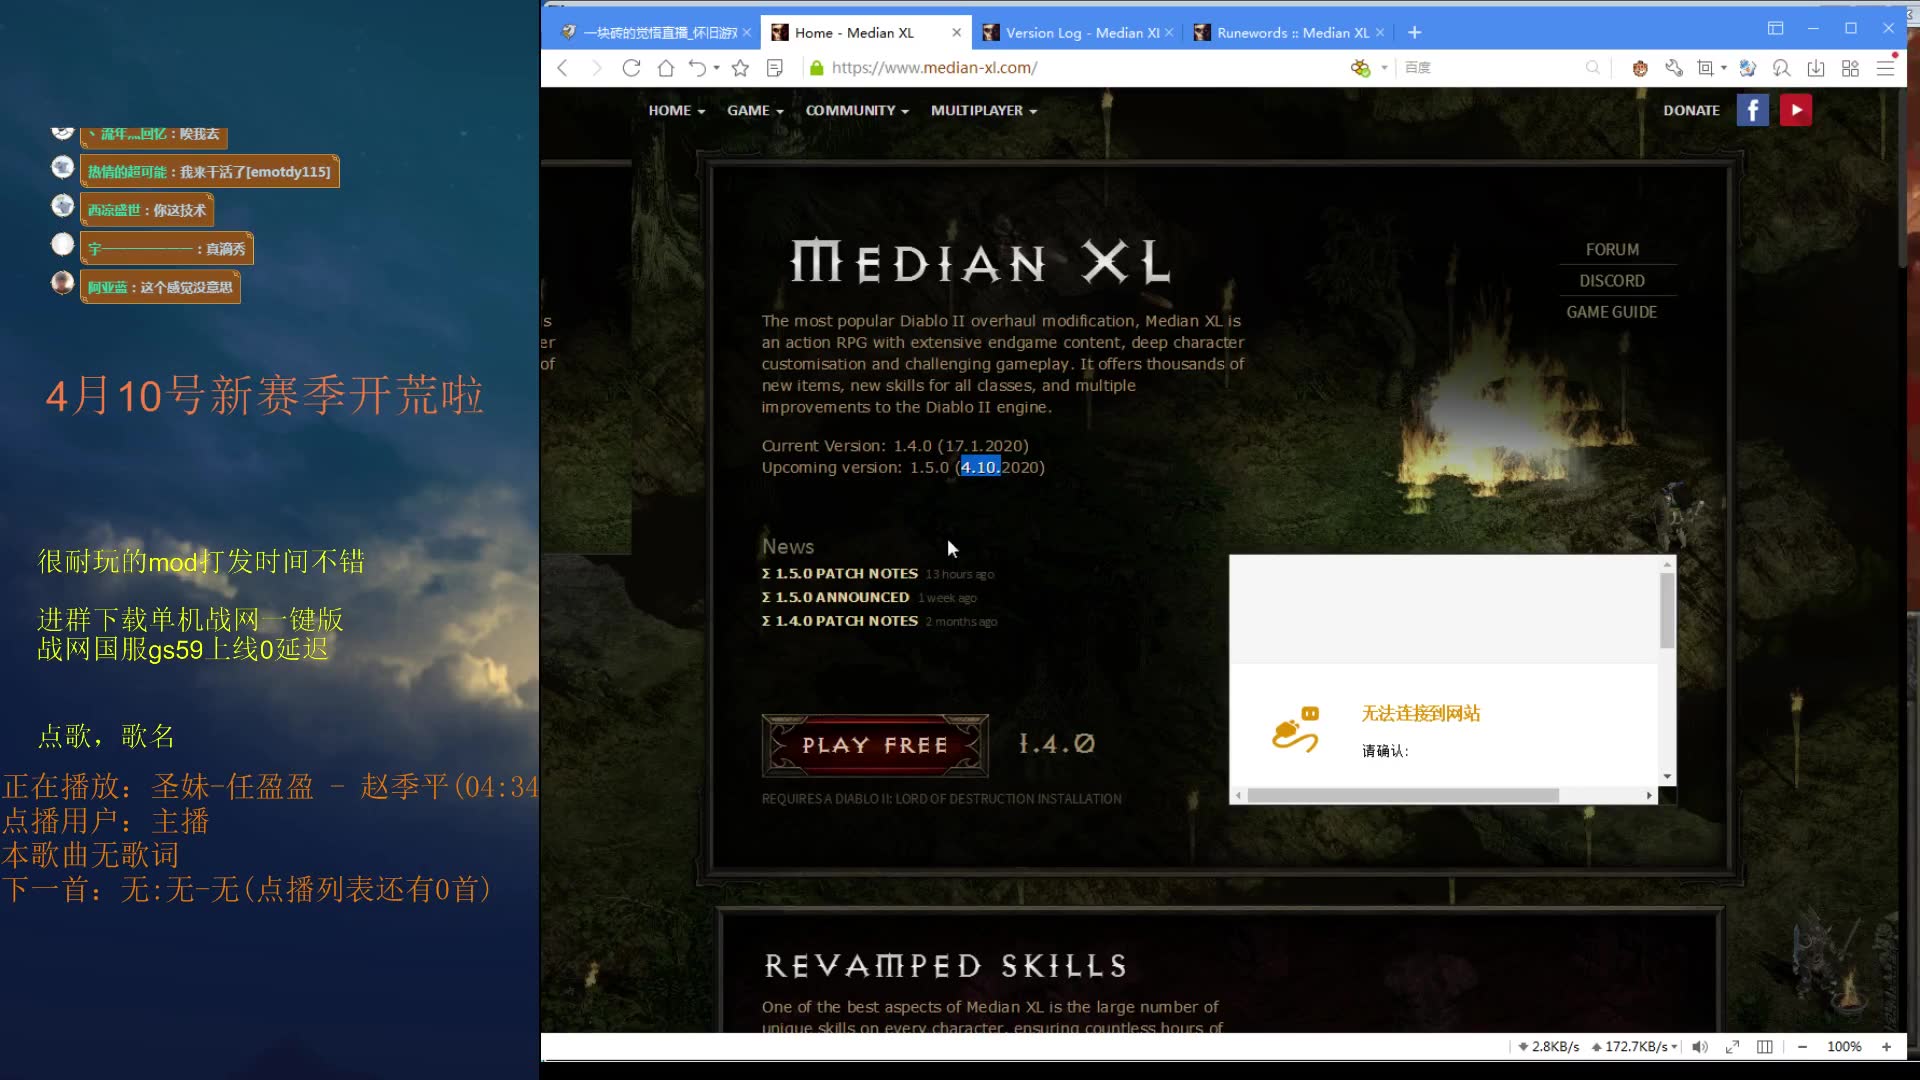Click the search magnifier icon
The image size is (1920, 1080).
click(x=1593, y=68)
